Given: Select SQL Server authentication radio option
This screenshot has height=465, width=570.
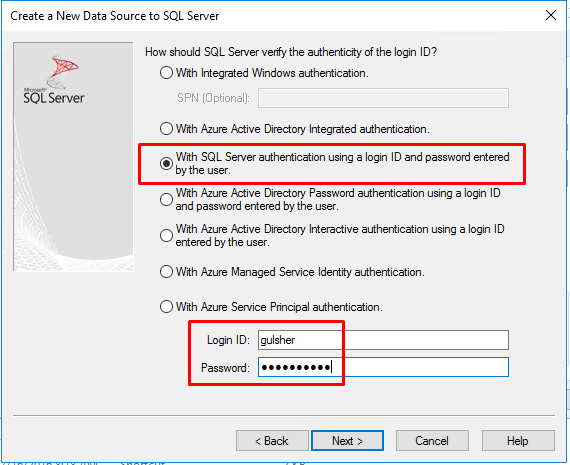Looking at the screenshot, I should point(166,163).
